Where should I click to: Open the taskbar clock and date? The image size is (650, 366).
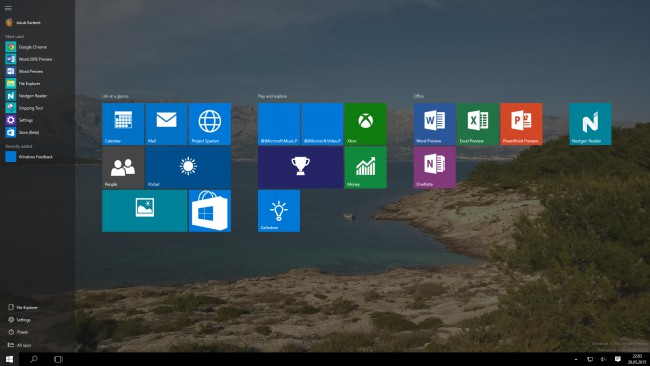click(637, 359)
